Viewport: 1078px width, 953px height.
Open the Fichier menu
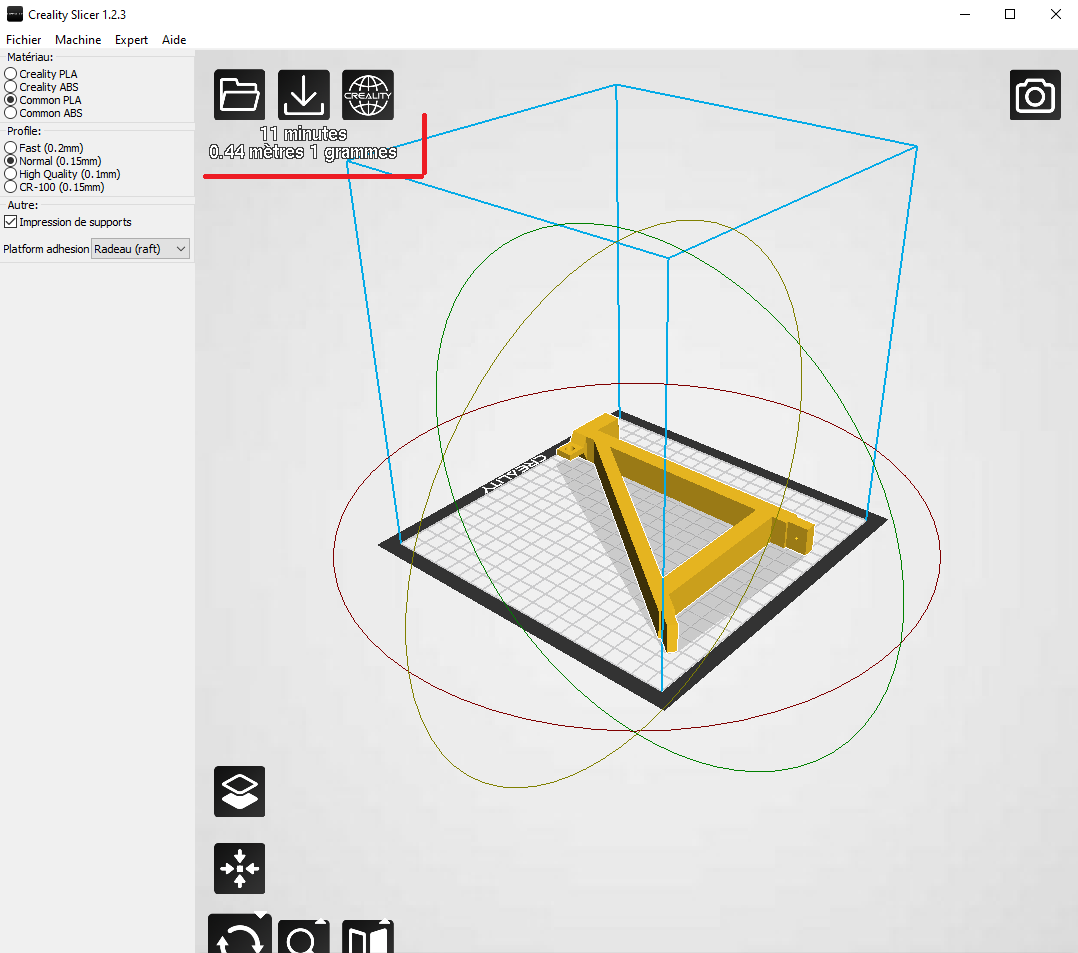(23, 40)
